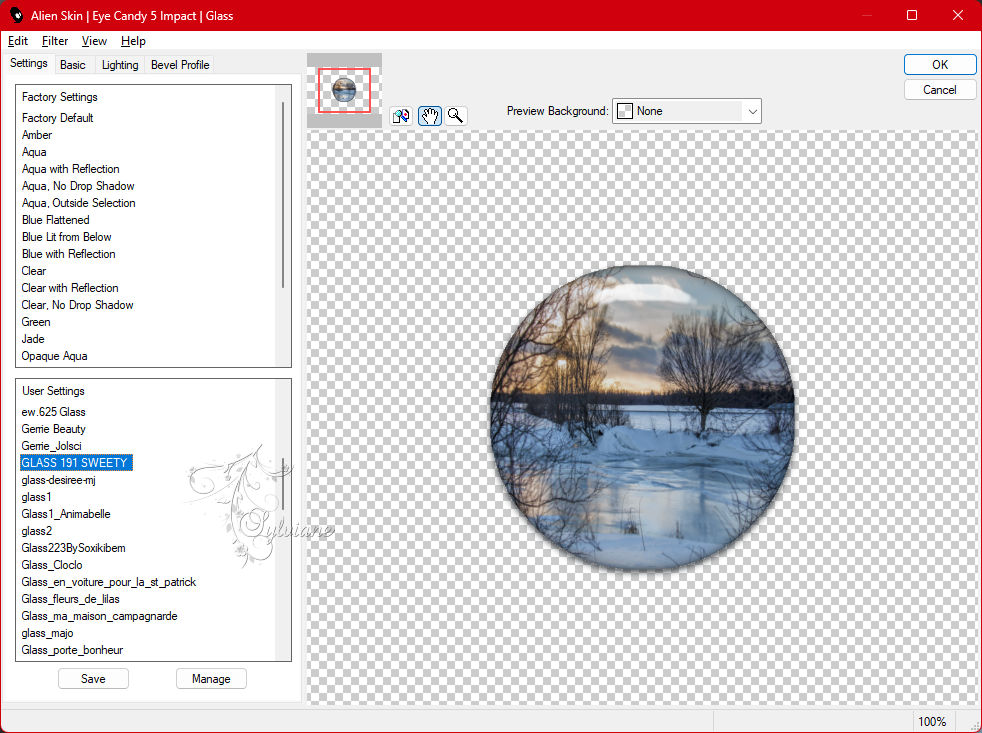Select the Jade preset
982x733 pixels.
(33, 339)
